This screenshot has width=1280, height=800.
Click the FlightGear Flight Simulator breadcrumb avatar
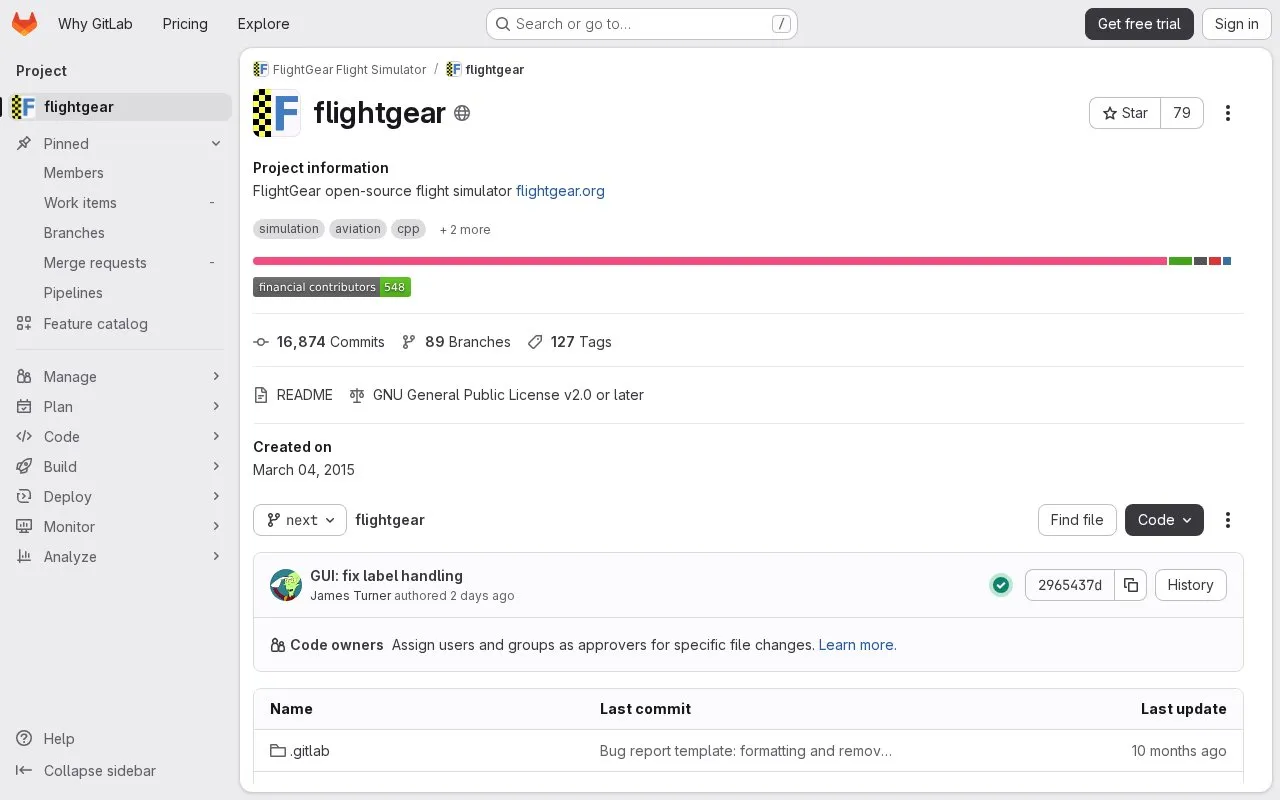261,69
